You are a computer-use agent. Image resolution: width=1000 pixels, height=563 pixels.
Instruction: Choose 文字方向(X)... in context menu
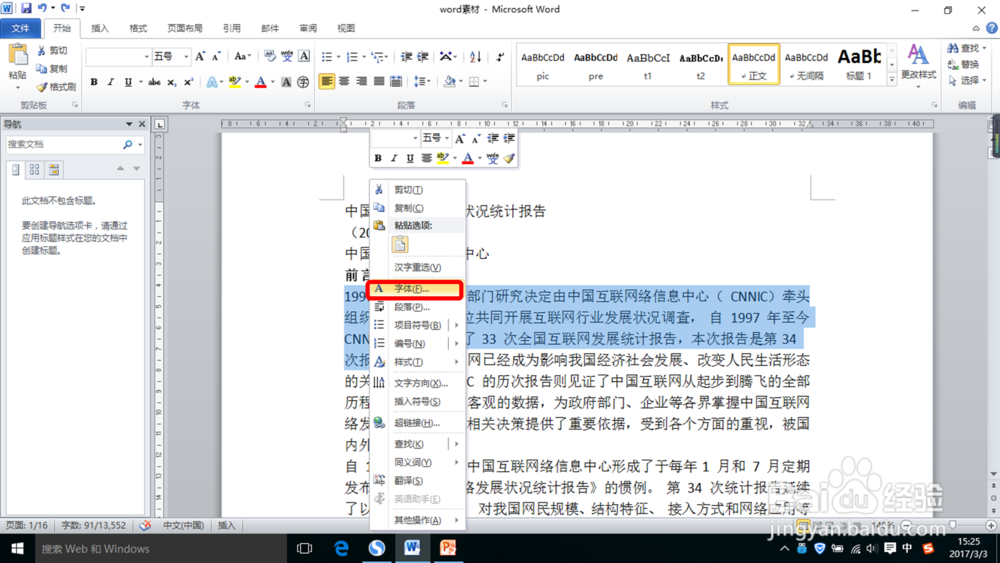pos(418,383)
